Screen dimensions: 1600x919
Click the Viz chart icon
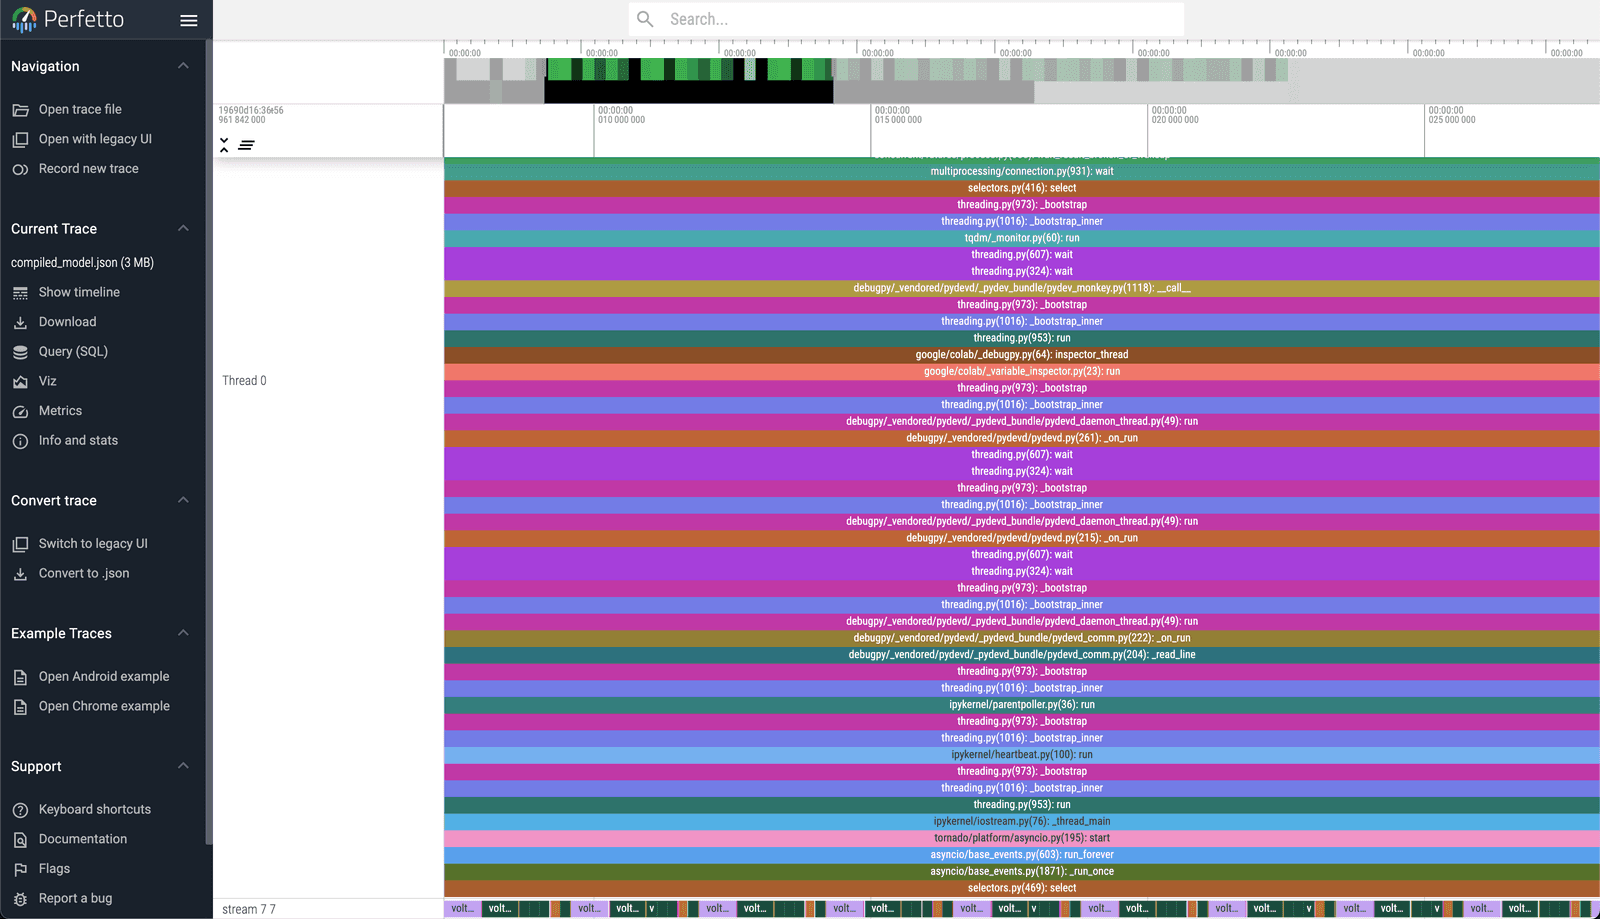pos(20,382)
